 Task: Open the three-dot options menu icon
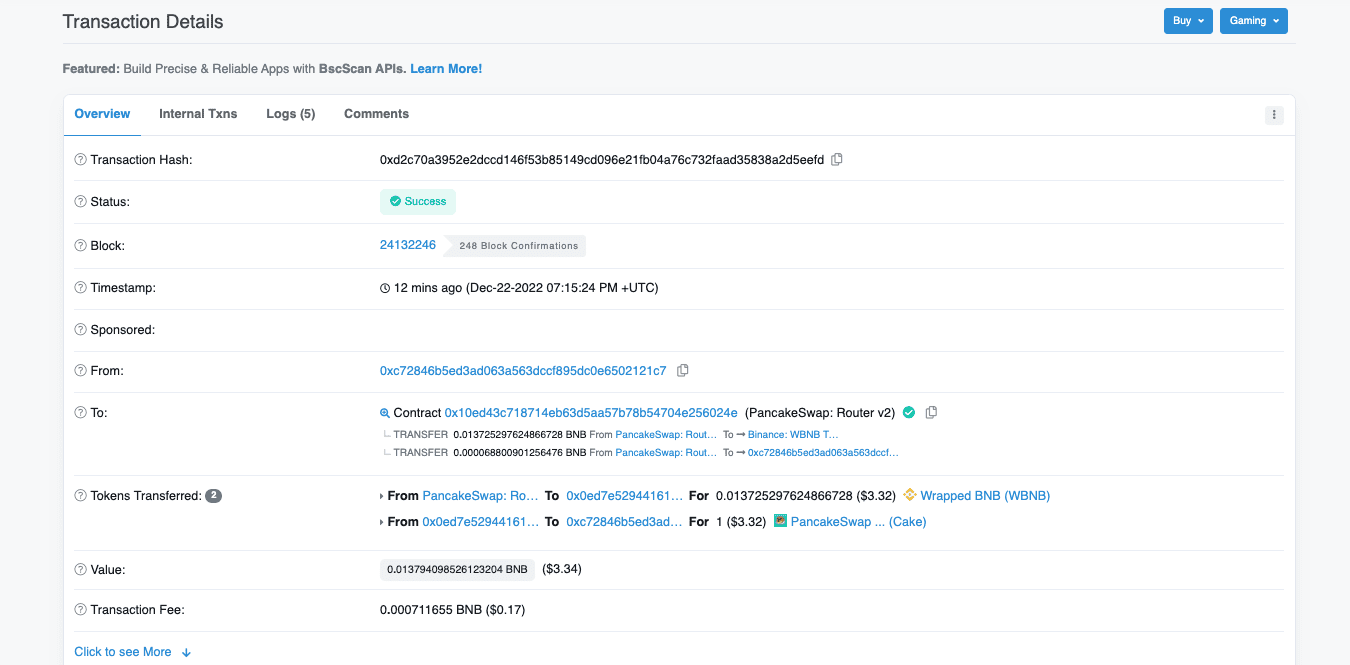click(x=1274, y=115)
